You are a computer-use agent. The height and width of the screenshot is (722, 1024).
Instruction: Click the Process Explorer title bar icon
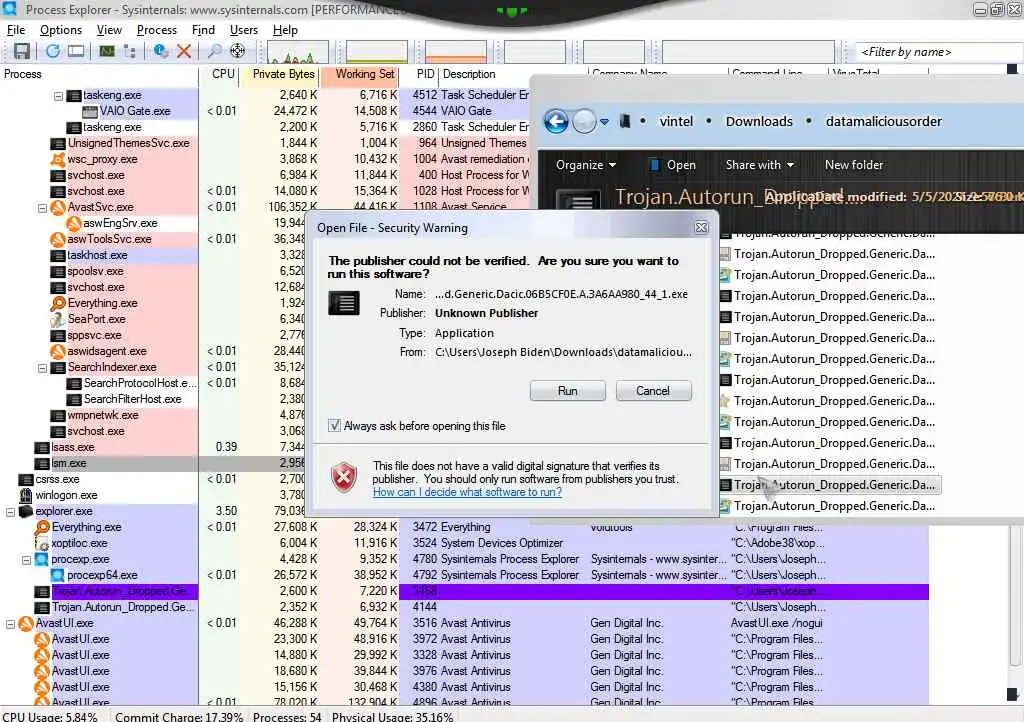(x=10, y=8)
